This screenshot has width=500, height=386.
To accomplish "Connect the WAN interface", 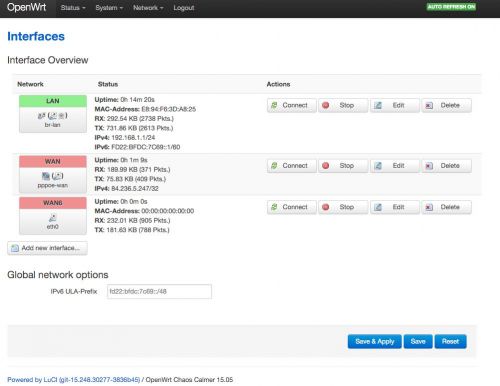I will point(292,166).
